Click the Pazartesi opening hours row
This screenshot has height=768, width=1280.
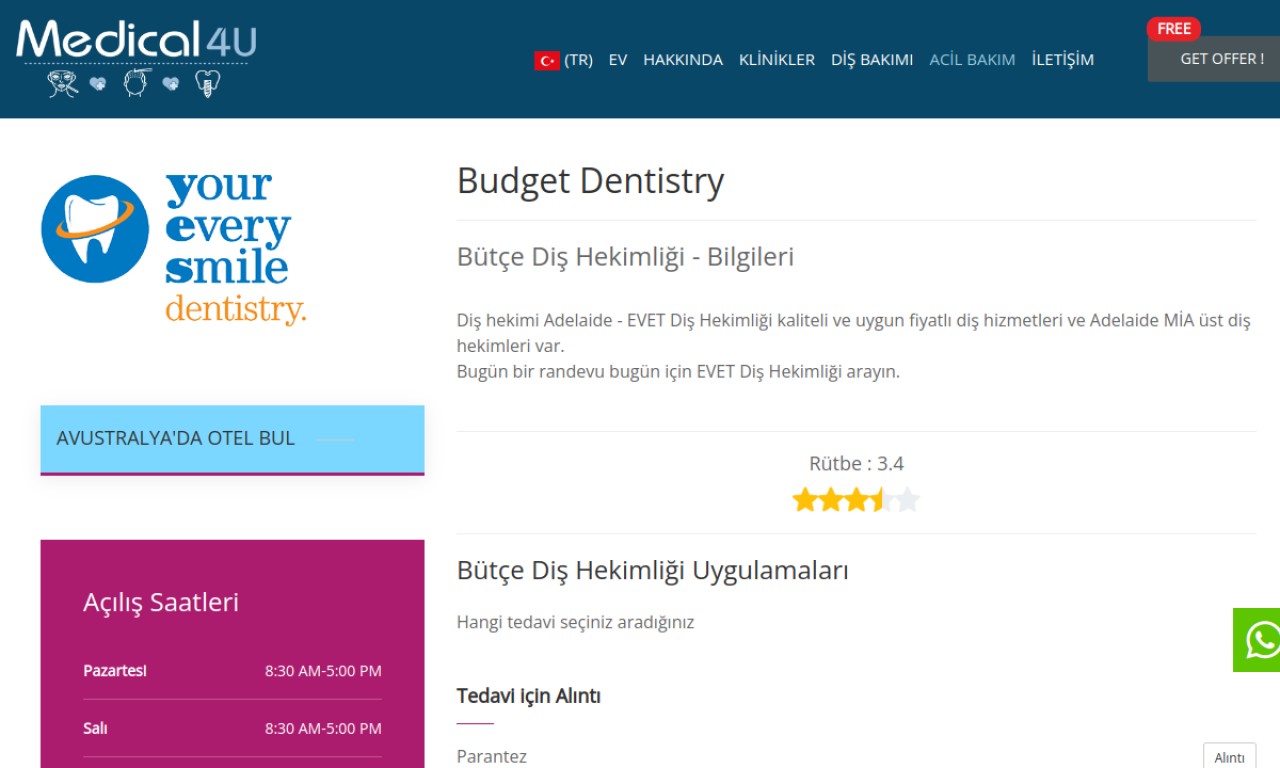(232, 671)
